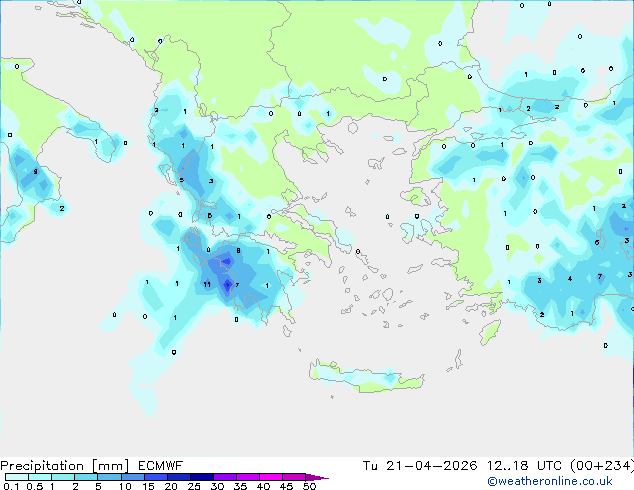Click the 0.1–0.5 mm palest legend swatch

[x=17, y=477]
